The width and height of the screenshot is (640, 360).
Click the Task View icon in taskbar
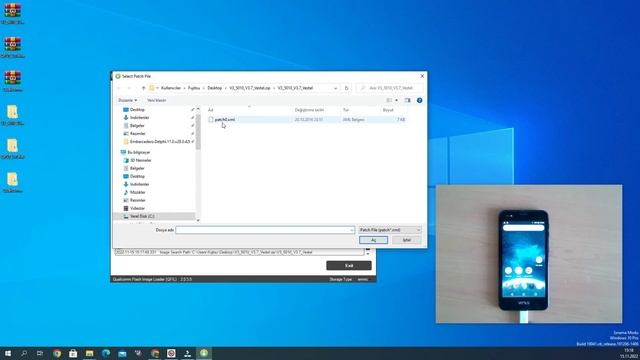[40, 353]
